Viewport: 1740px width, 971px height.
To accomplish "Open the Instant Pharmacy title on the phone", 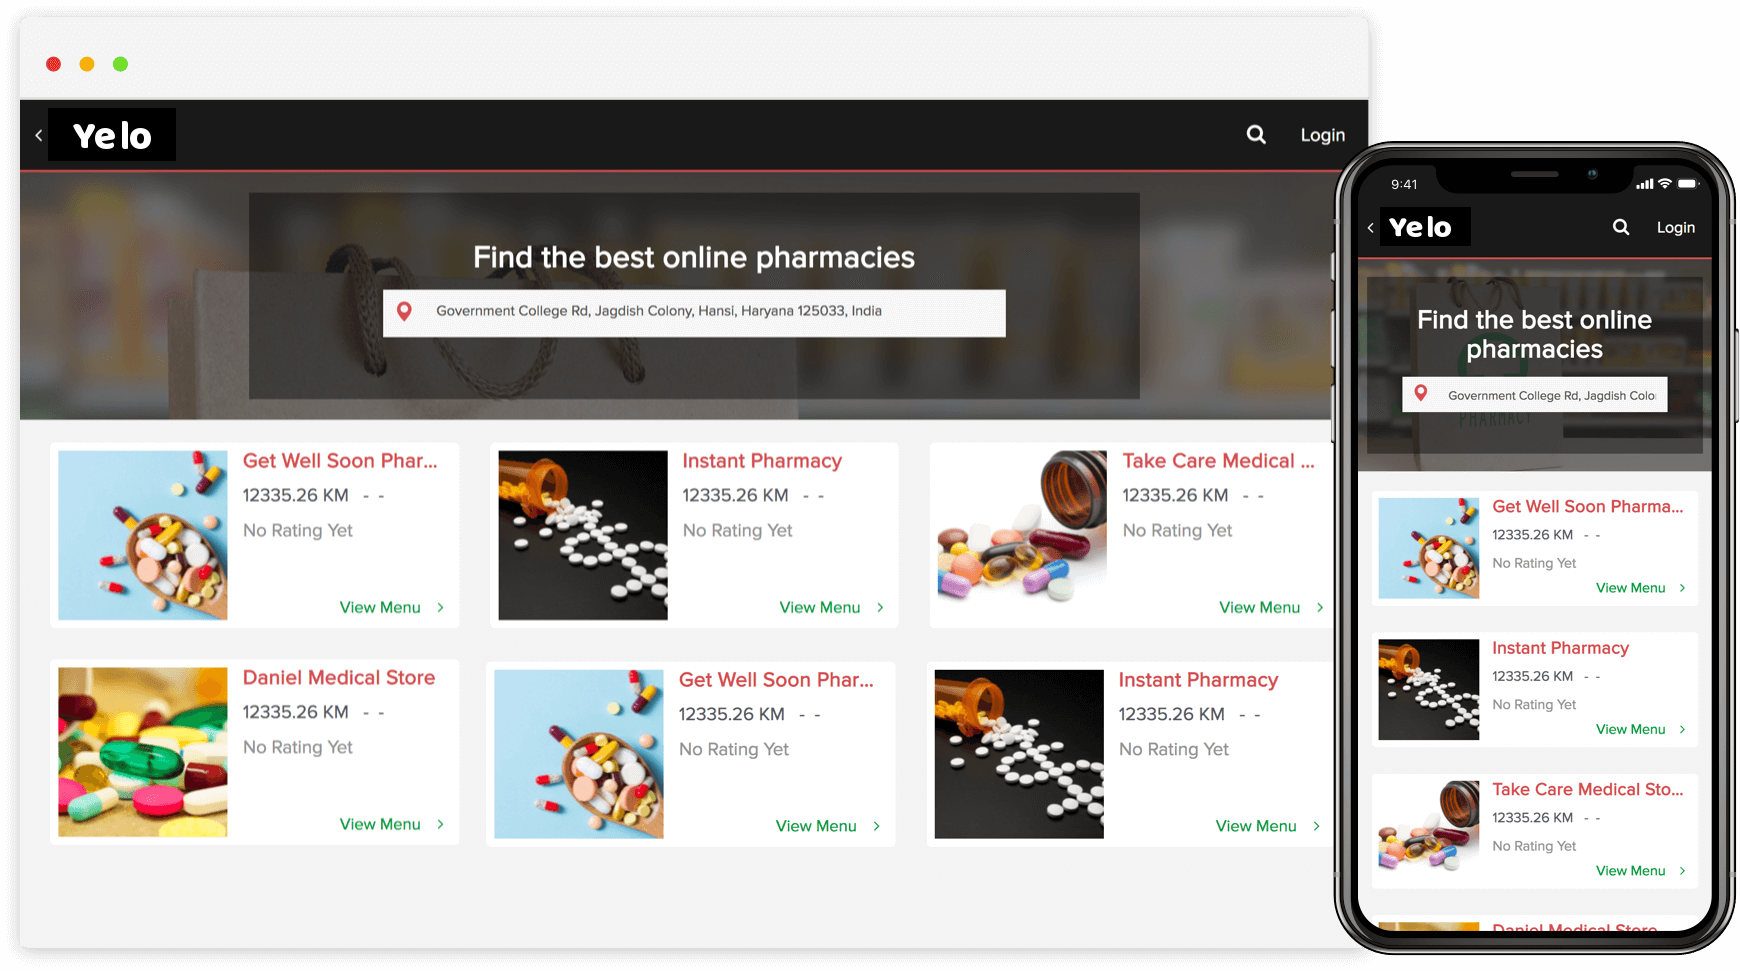I will click(1560, 648).
